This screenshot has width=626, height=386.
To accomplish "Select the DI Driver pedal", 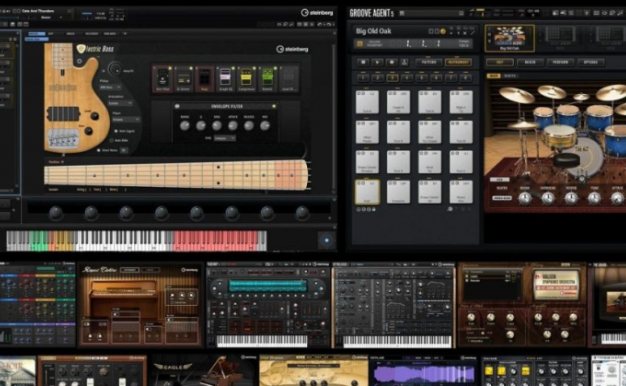I will 184,79.
